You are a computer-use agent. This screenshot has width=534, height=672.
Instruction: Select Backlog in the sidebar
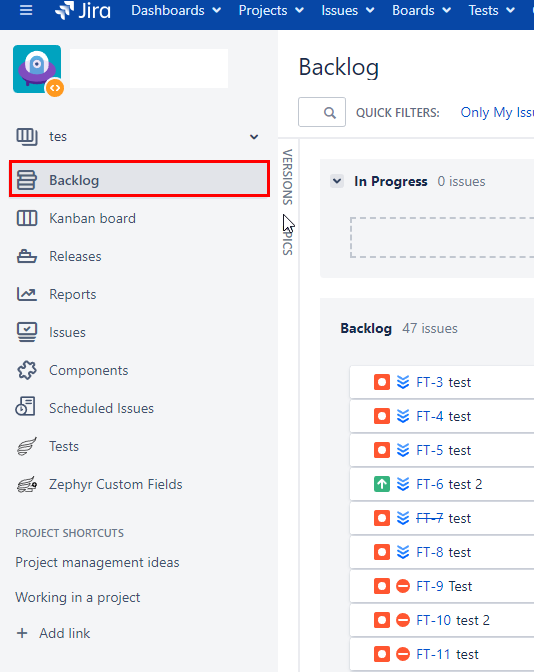(x=140, y=179)
